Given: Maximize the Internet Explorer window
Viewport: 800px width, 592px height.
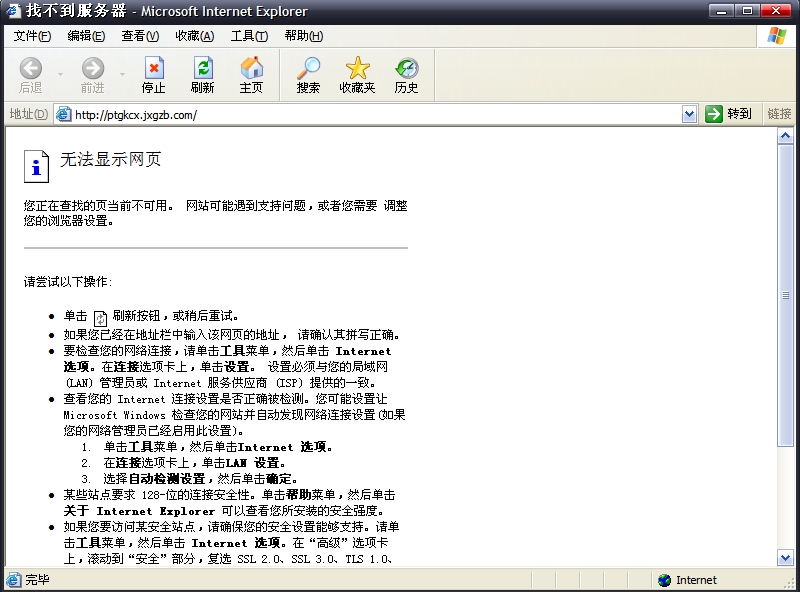Looking at the screenshot, I should 747,11.
